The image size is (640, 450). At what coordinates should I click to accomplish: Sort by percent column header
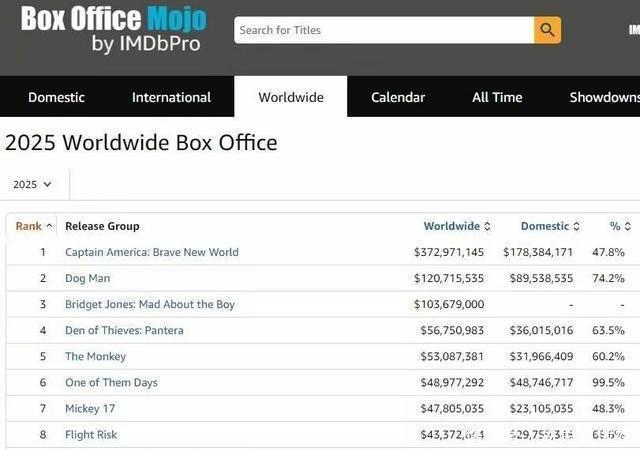coord(620,226)
